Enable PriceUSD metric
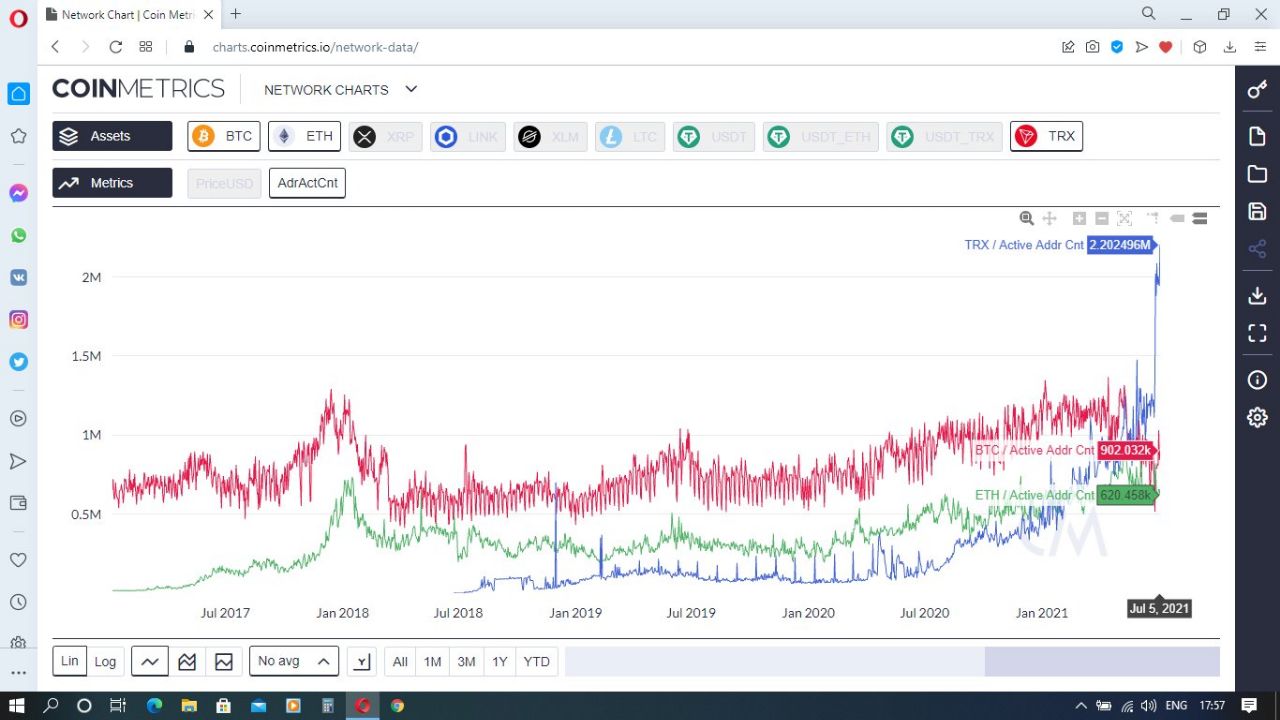The height and width of the screenshot is (720, 1280). point(224,184)
